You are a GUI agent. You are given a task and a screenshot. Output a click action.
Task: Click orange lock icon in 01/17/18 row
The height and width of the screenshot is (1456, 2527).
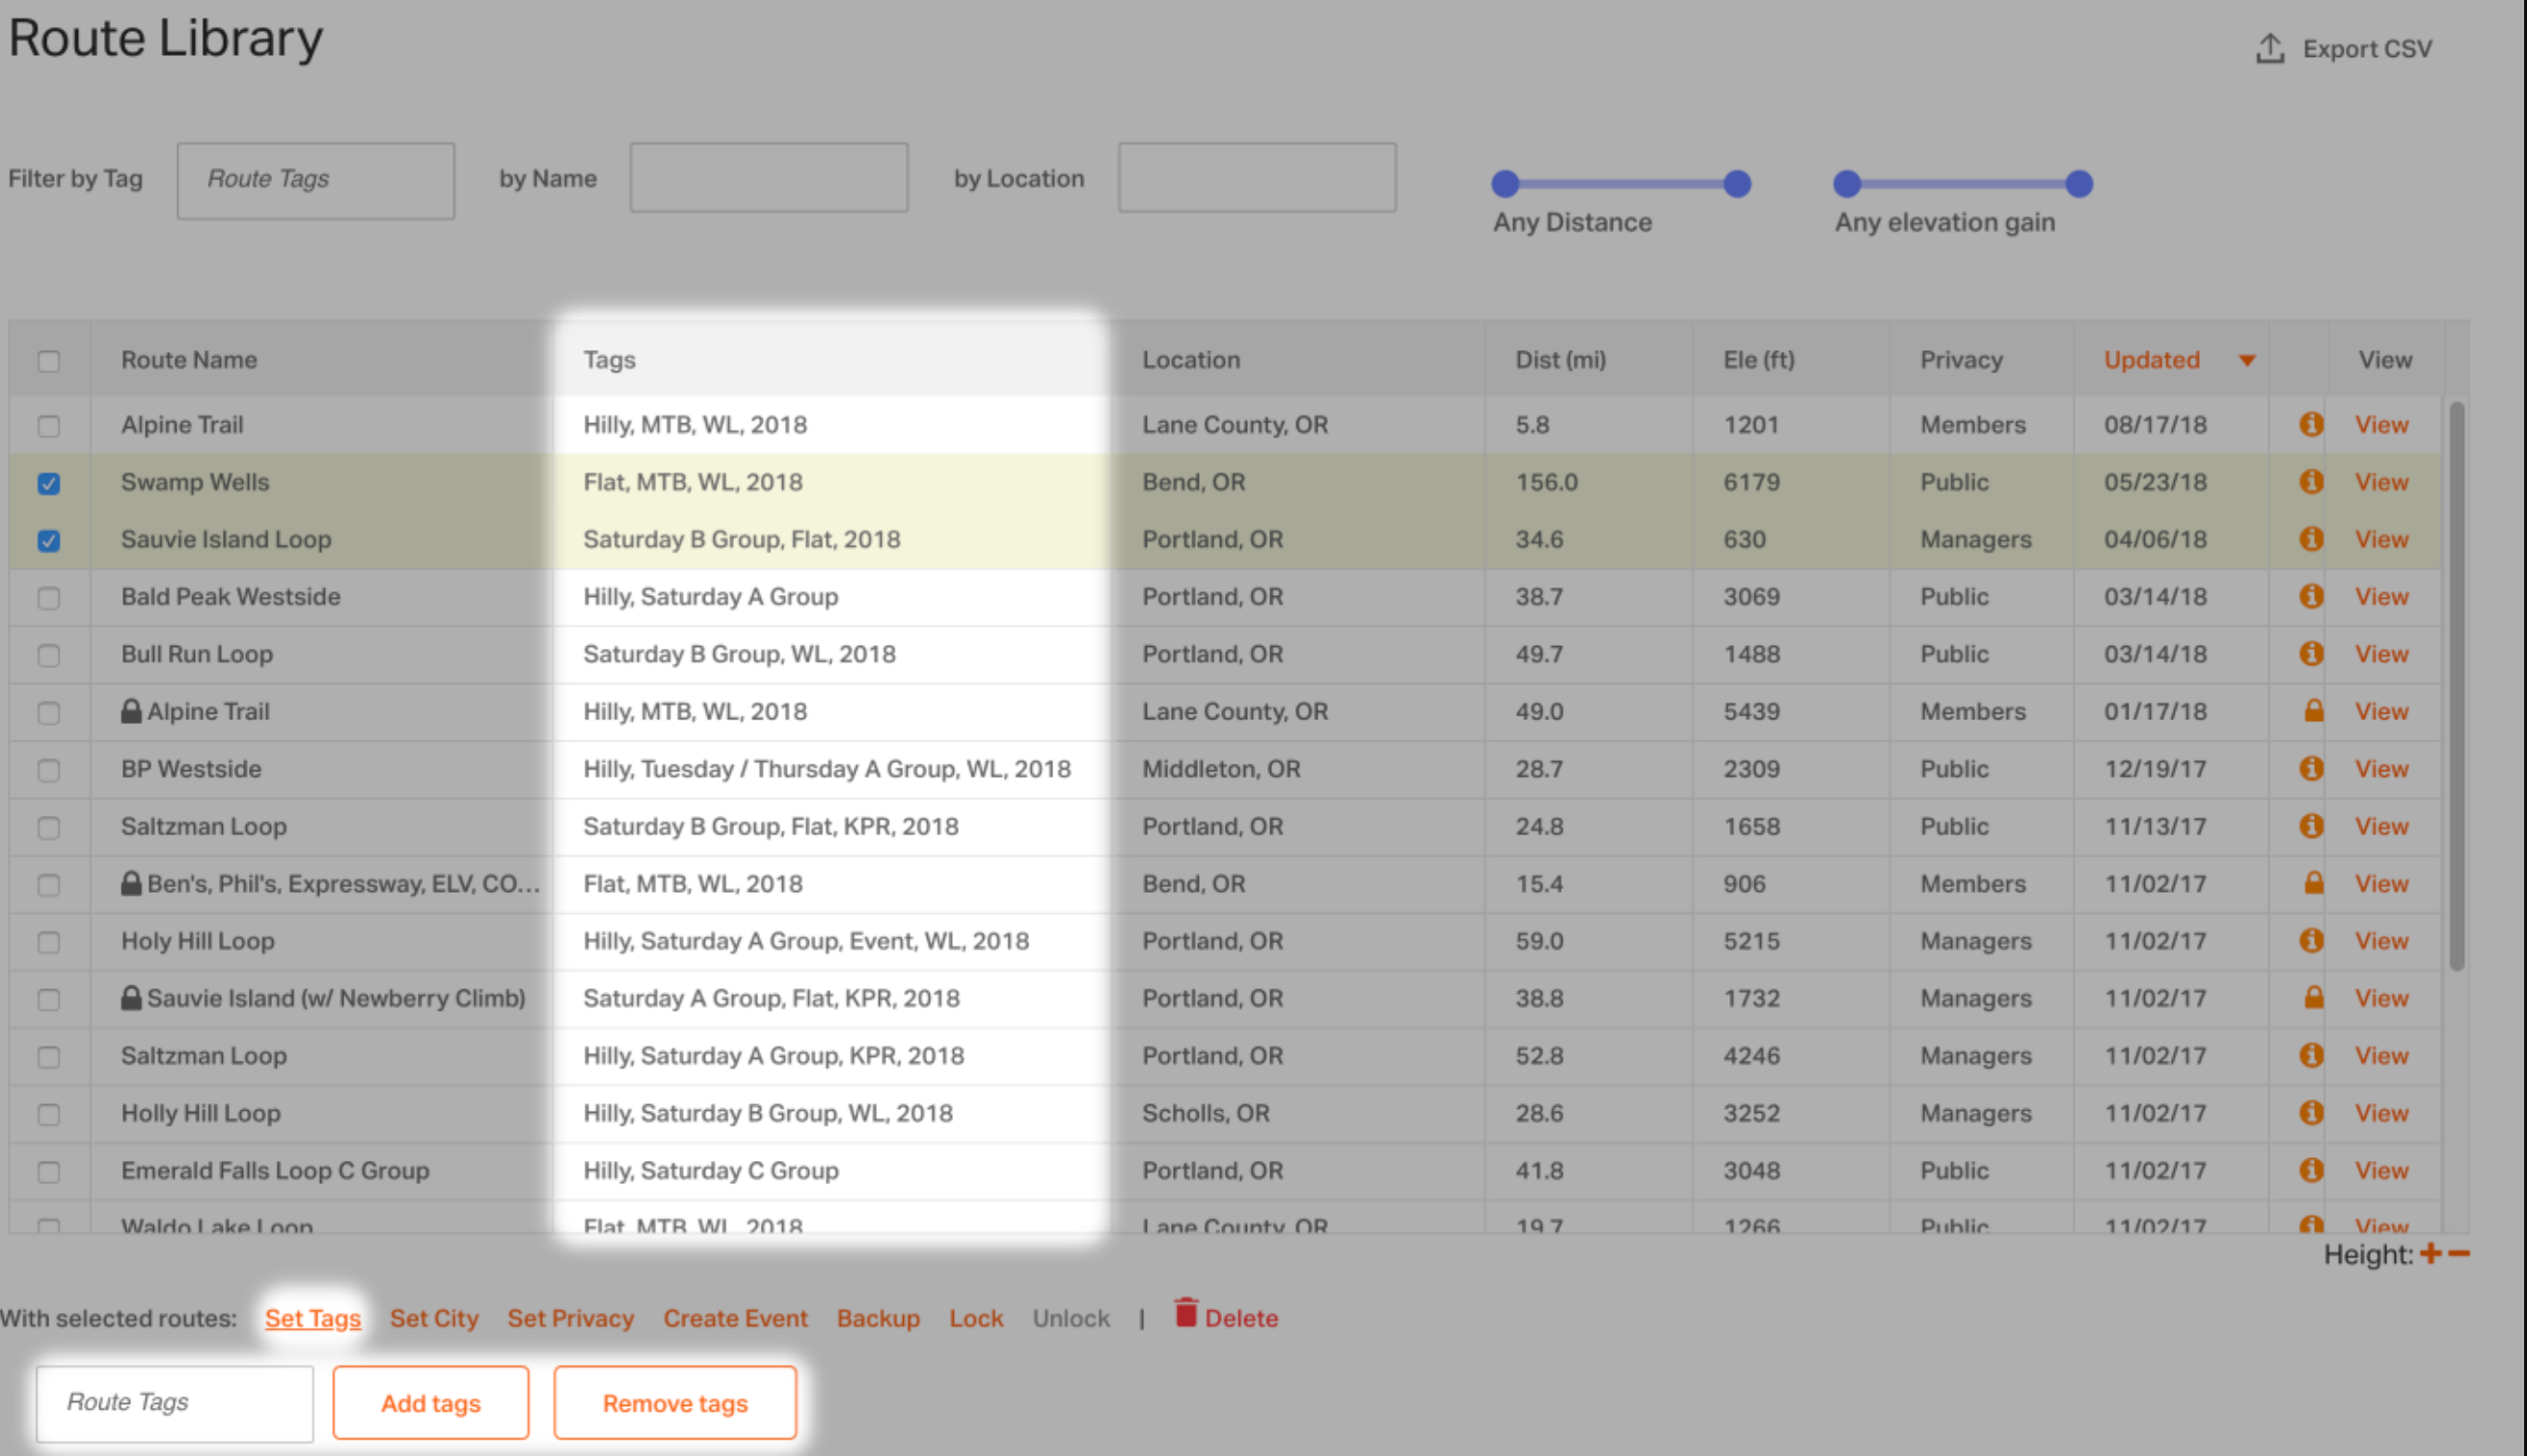(2313, 711)
